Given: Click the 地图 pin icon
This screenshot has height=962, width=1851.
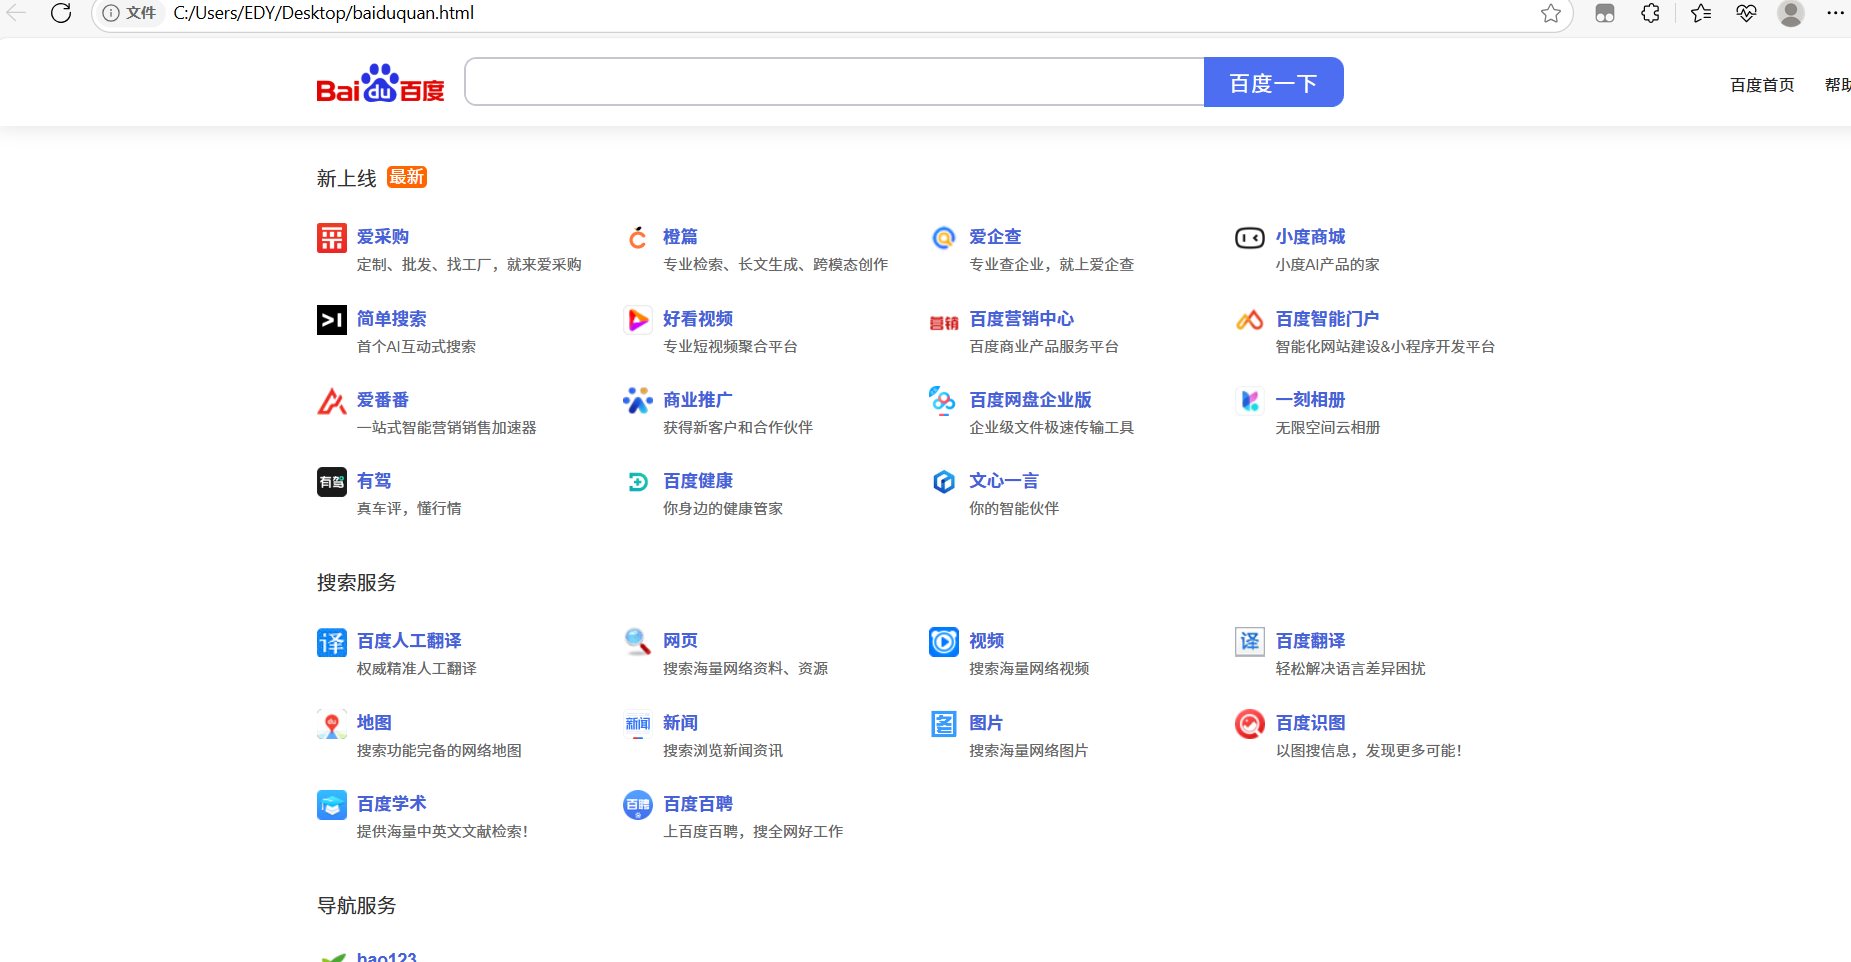Looking at the screenshot, I should pos(332,724).
